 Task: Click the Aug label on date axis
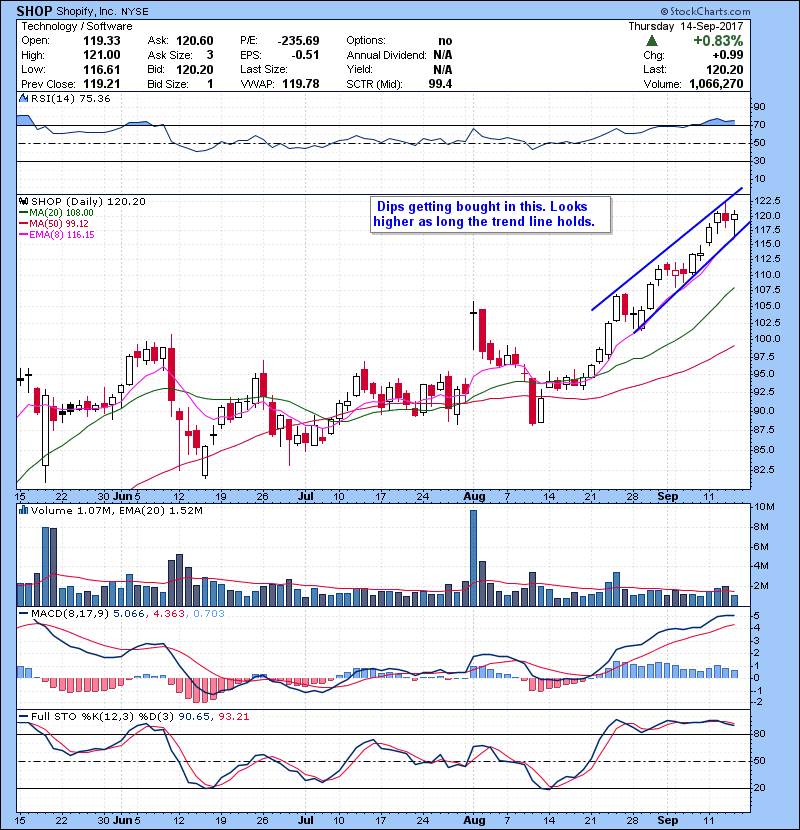473,495
